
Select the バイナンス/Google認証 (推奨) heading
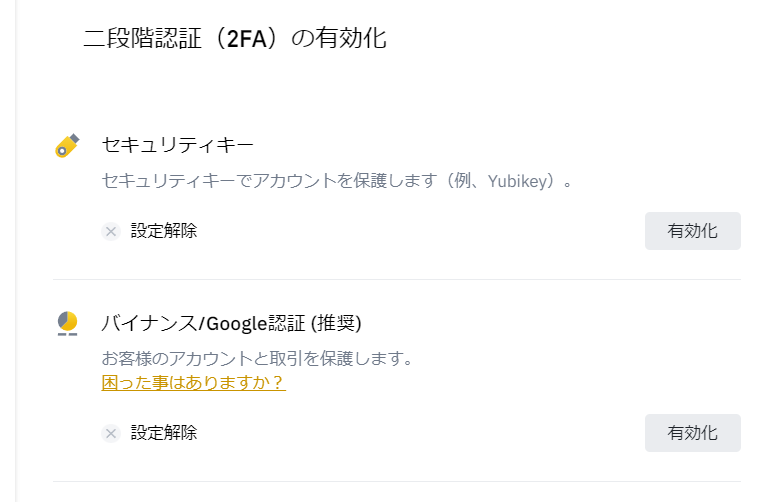[231, 323]
